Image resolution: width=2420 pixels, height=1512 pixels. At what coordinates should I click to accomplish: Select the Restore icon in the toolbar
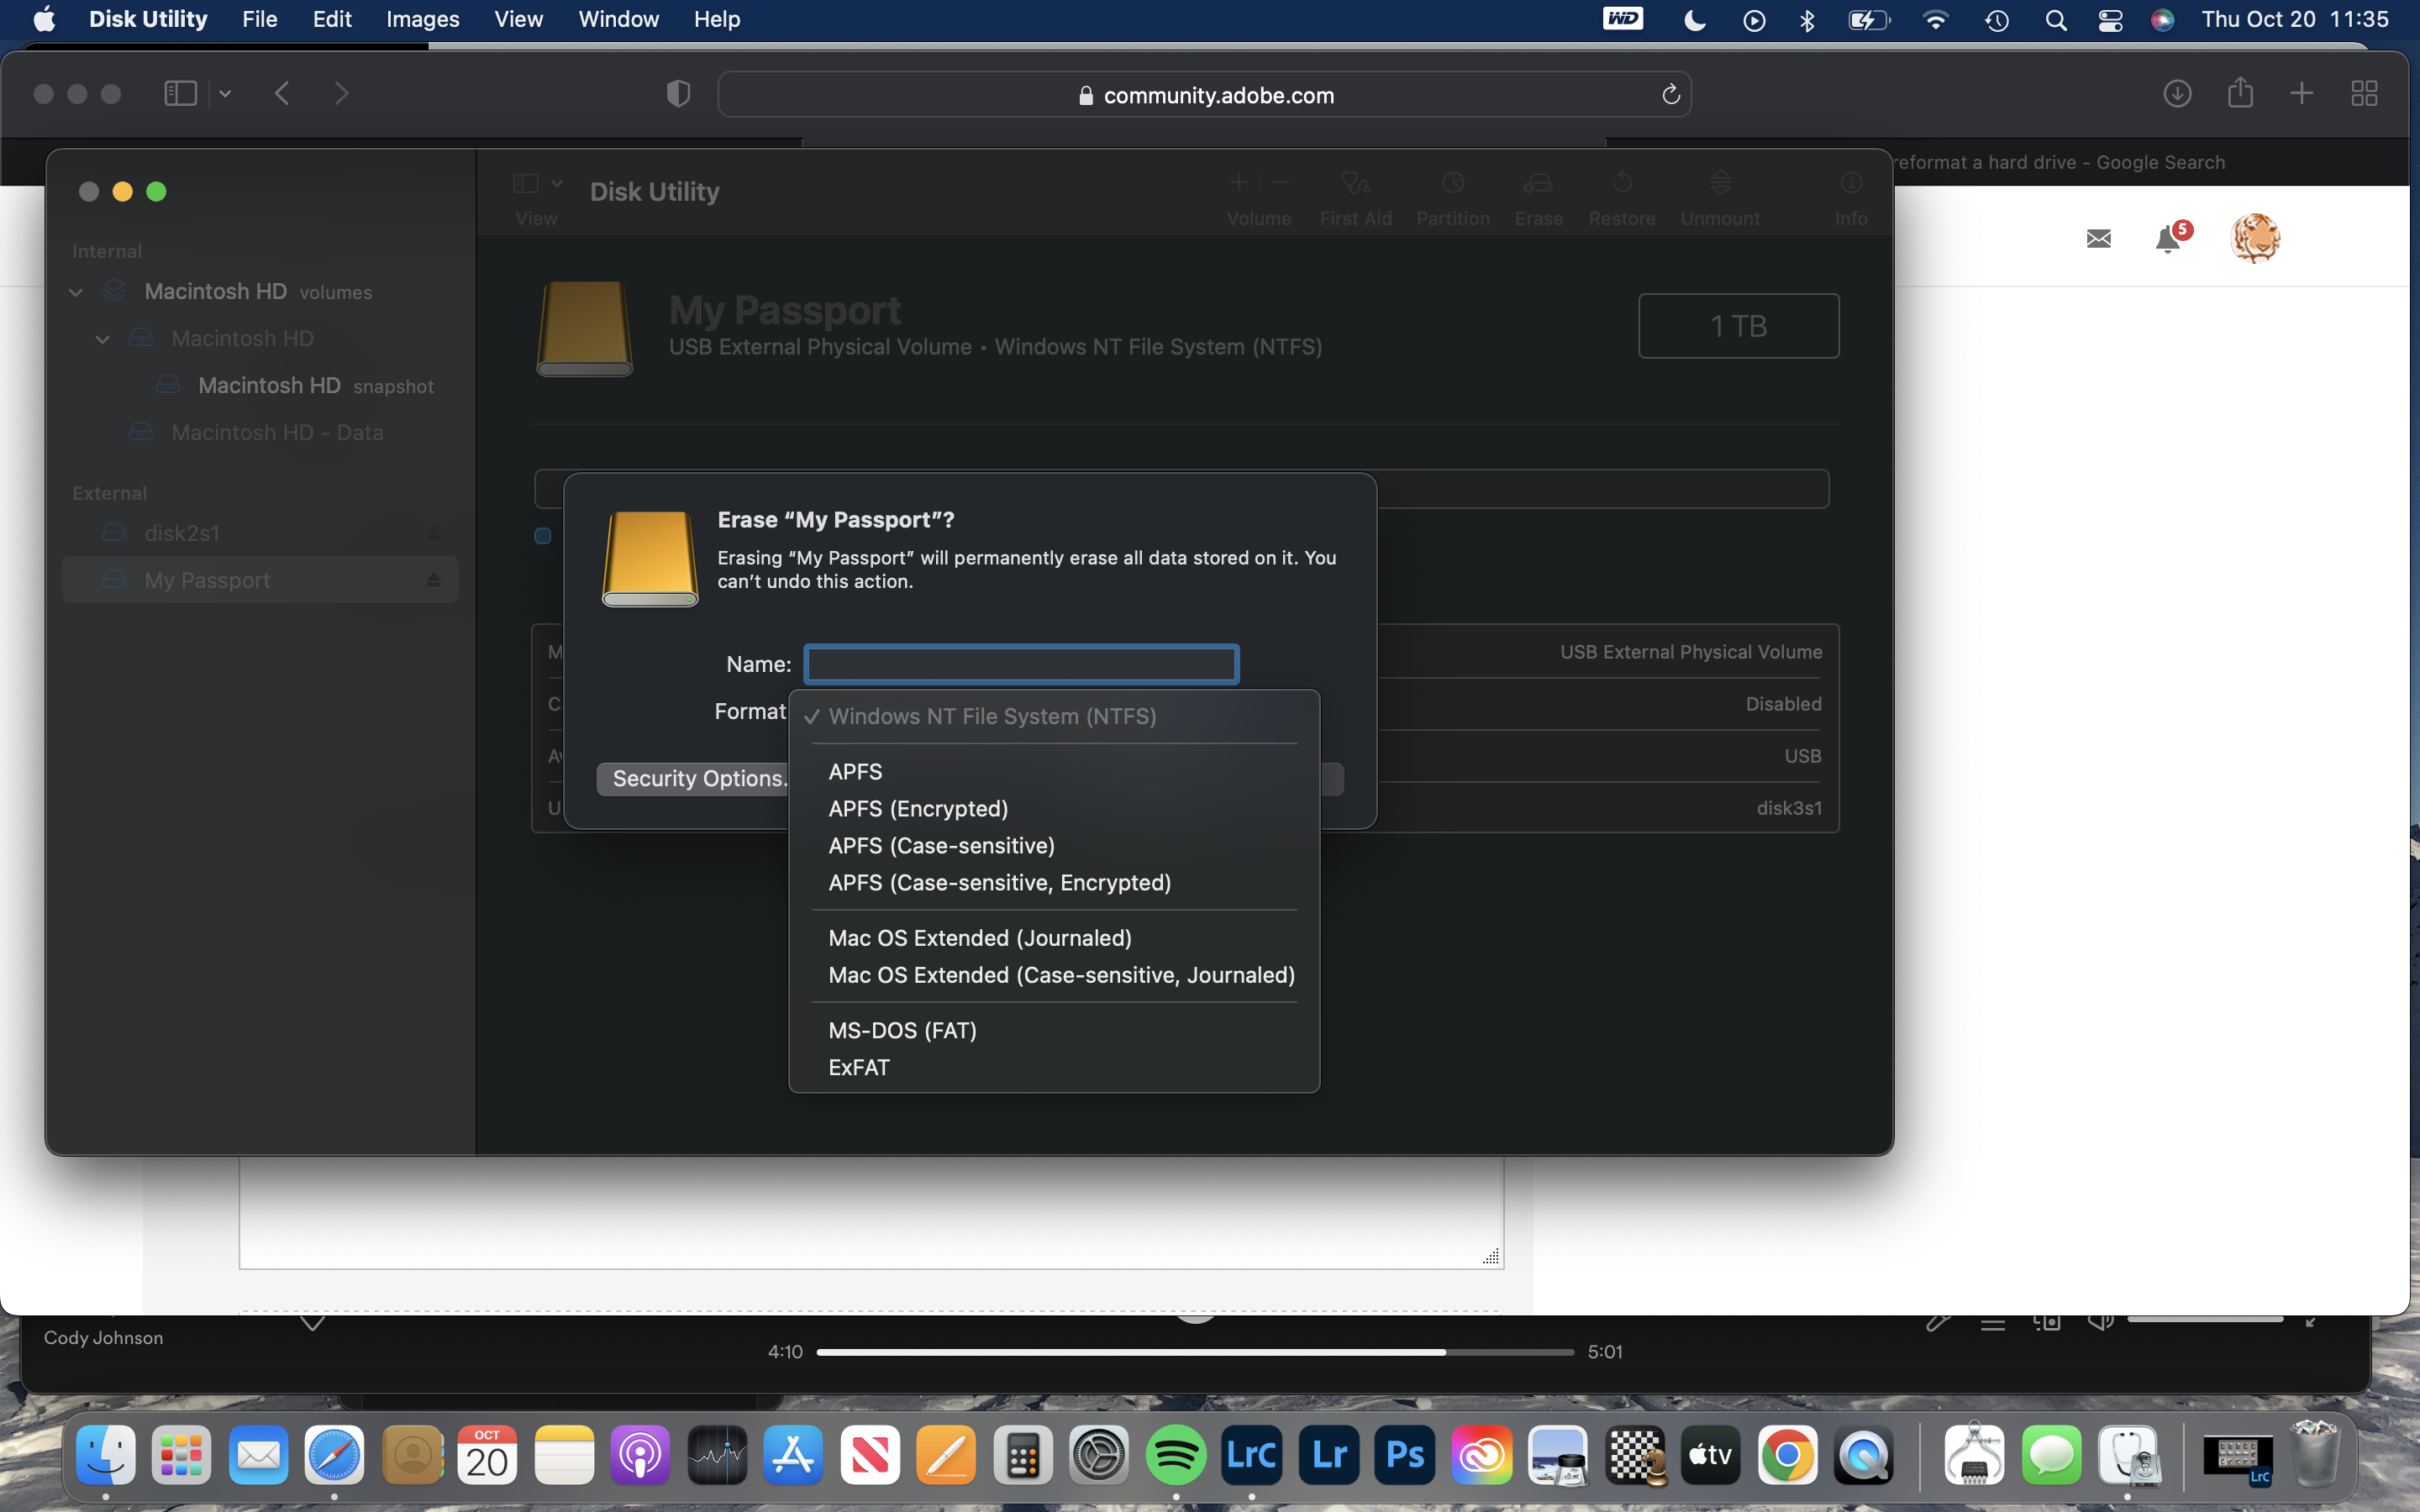tap(1621, 196)
